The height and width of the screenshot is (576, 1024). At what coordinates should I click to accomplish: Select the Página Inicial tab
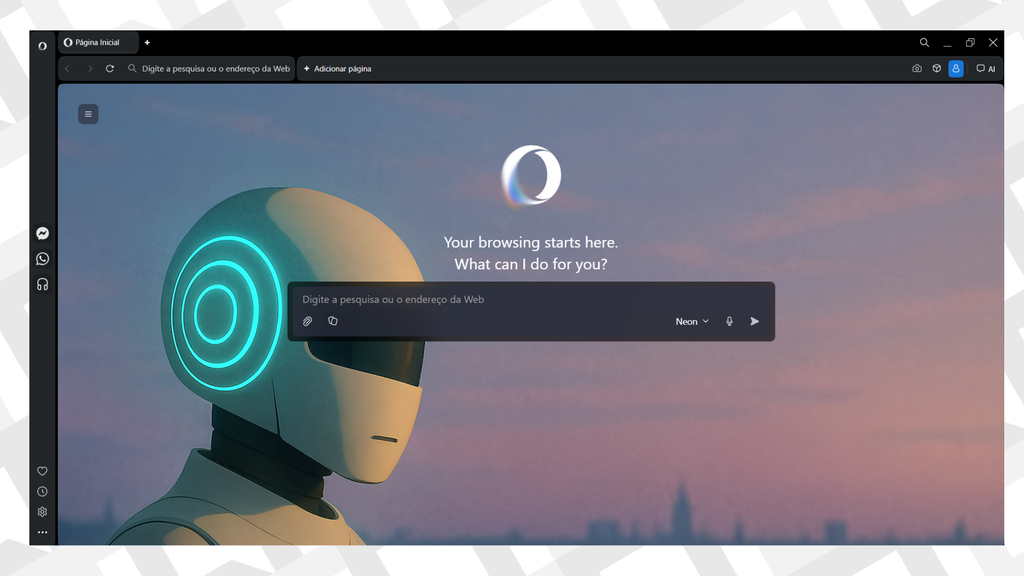pos(98,43)
